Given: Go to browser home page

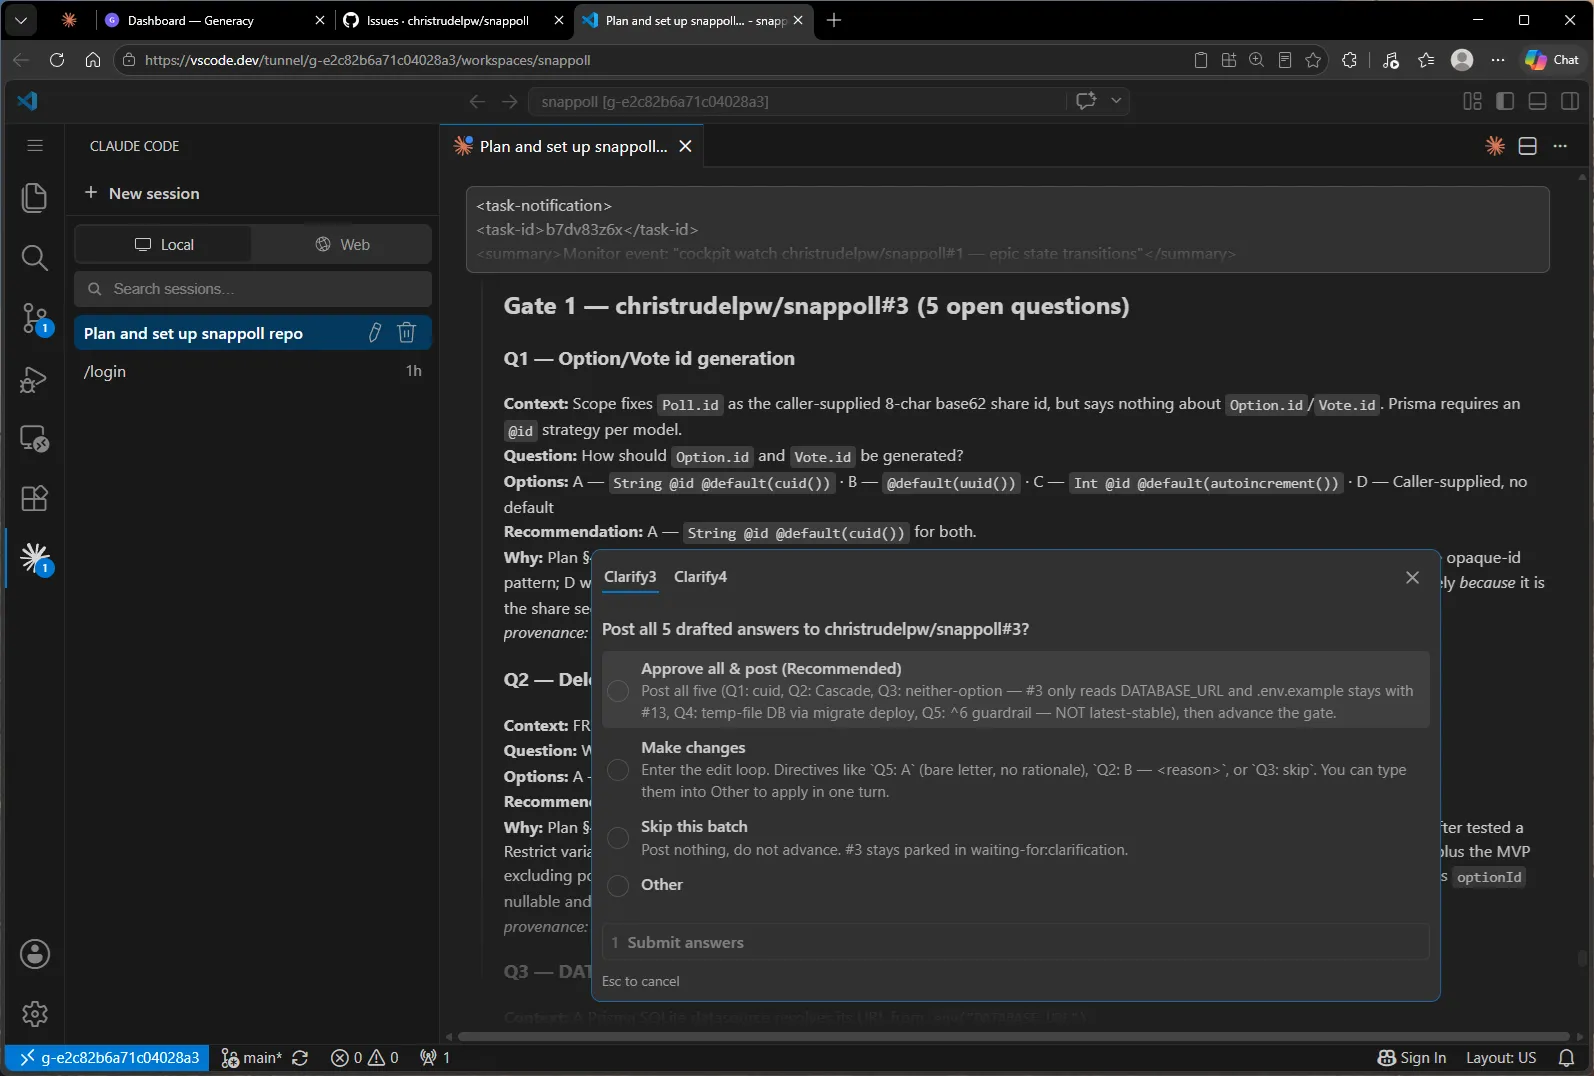Looking at the screenshot, I should click(x=93, y=60).
